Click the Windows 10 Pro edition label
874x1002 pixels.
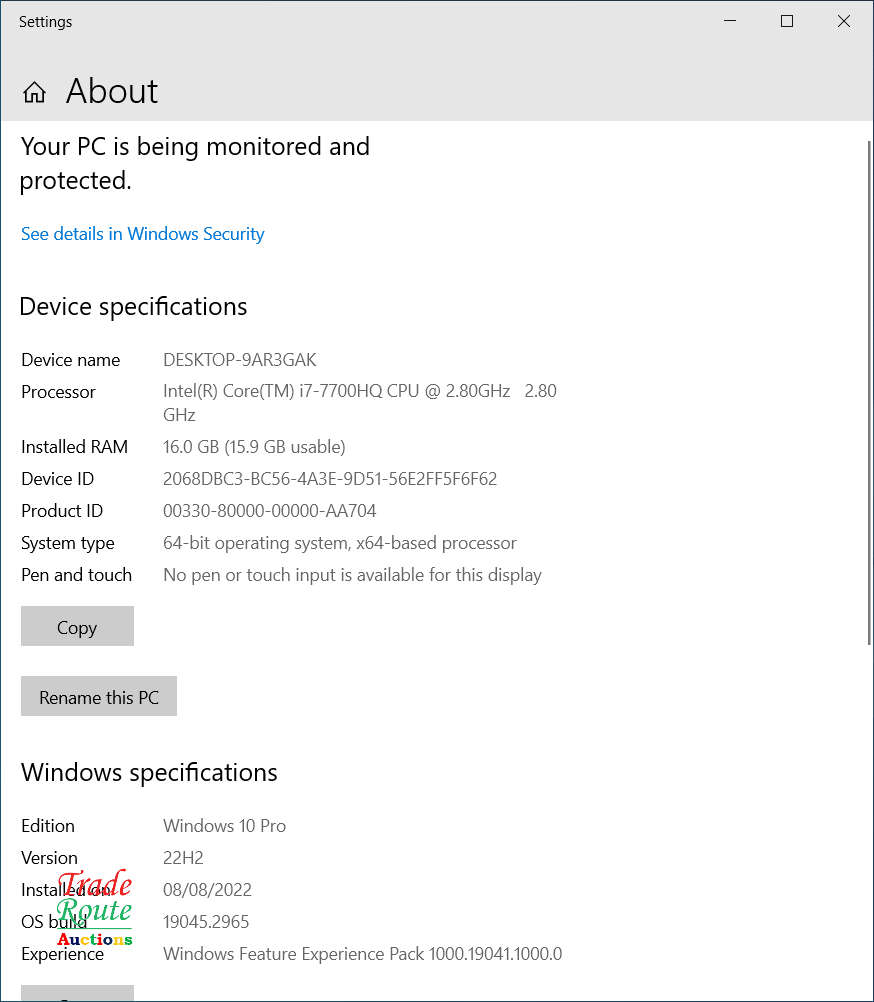pyautogui.click(x=224, y=825)
